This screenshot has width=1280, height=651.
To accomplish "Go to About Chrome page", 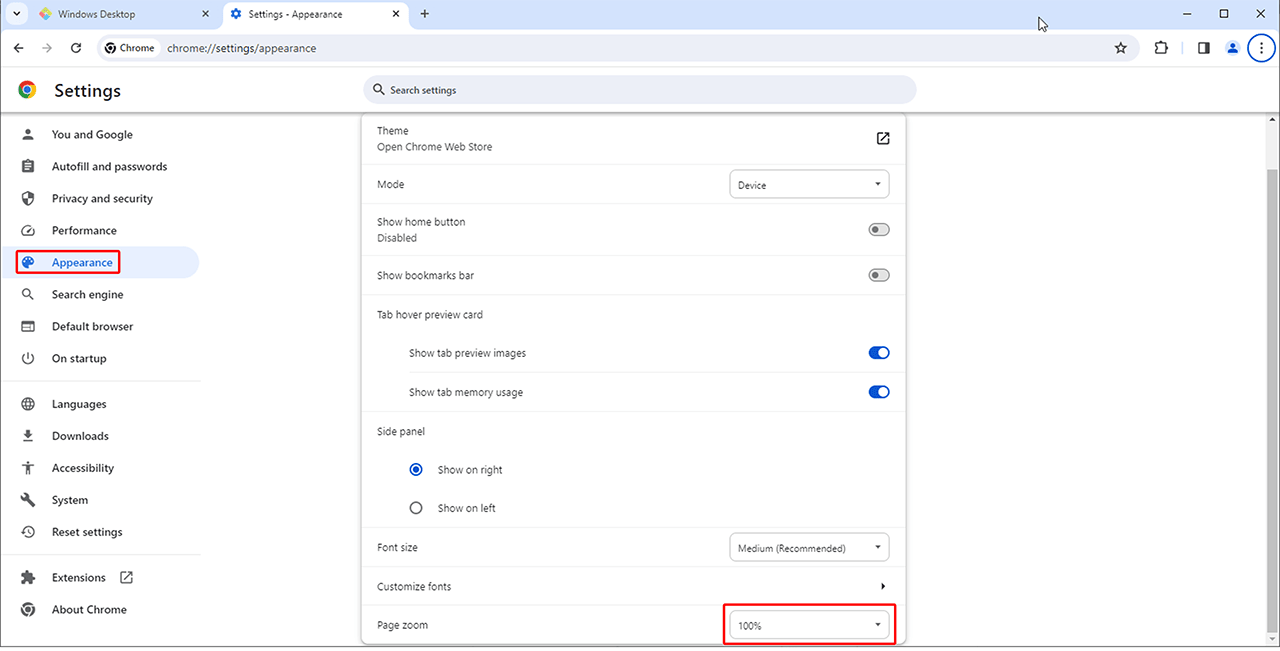I will 89,610.
